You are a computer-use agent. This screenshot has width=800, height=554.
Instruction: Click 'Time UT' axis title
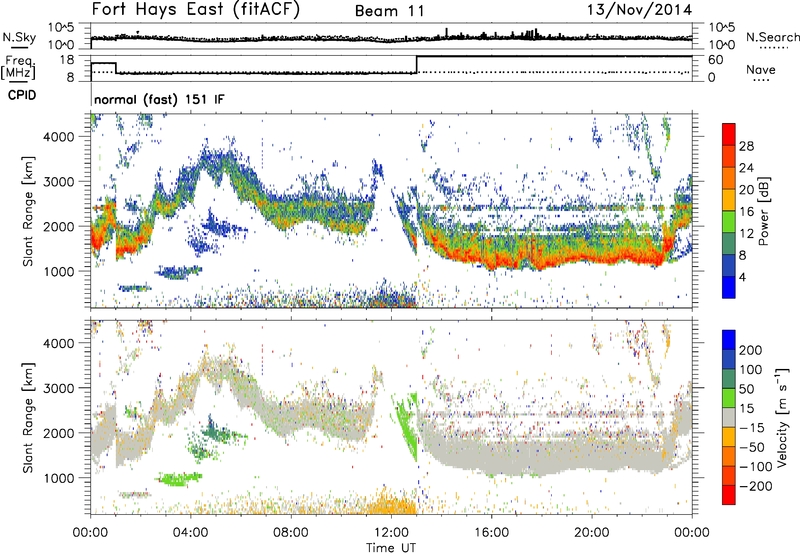[391, 547]
